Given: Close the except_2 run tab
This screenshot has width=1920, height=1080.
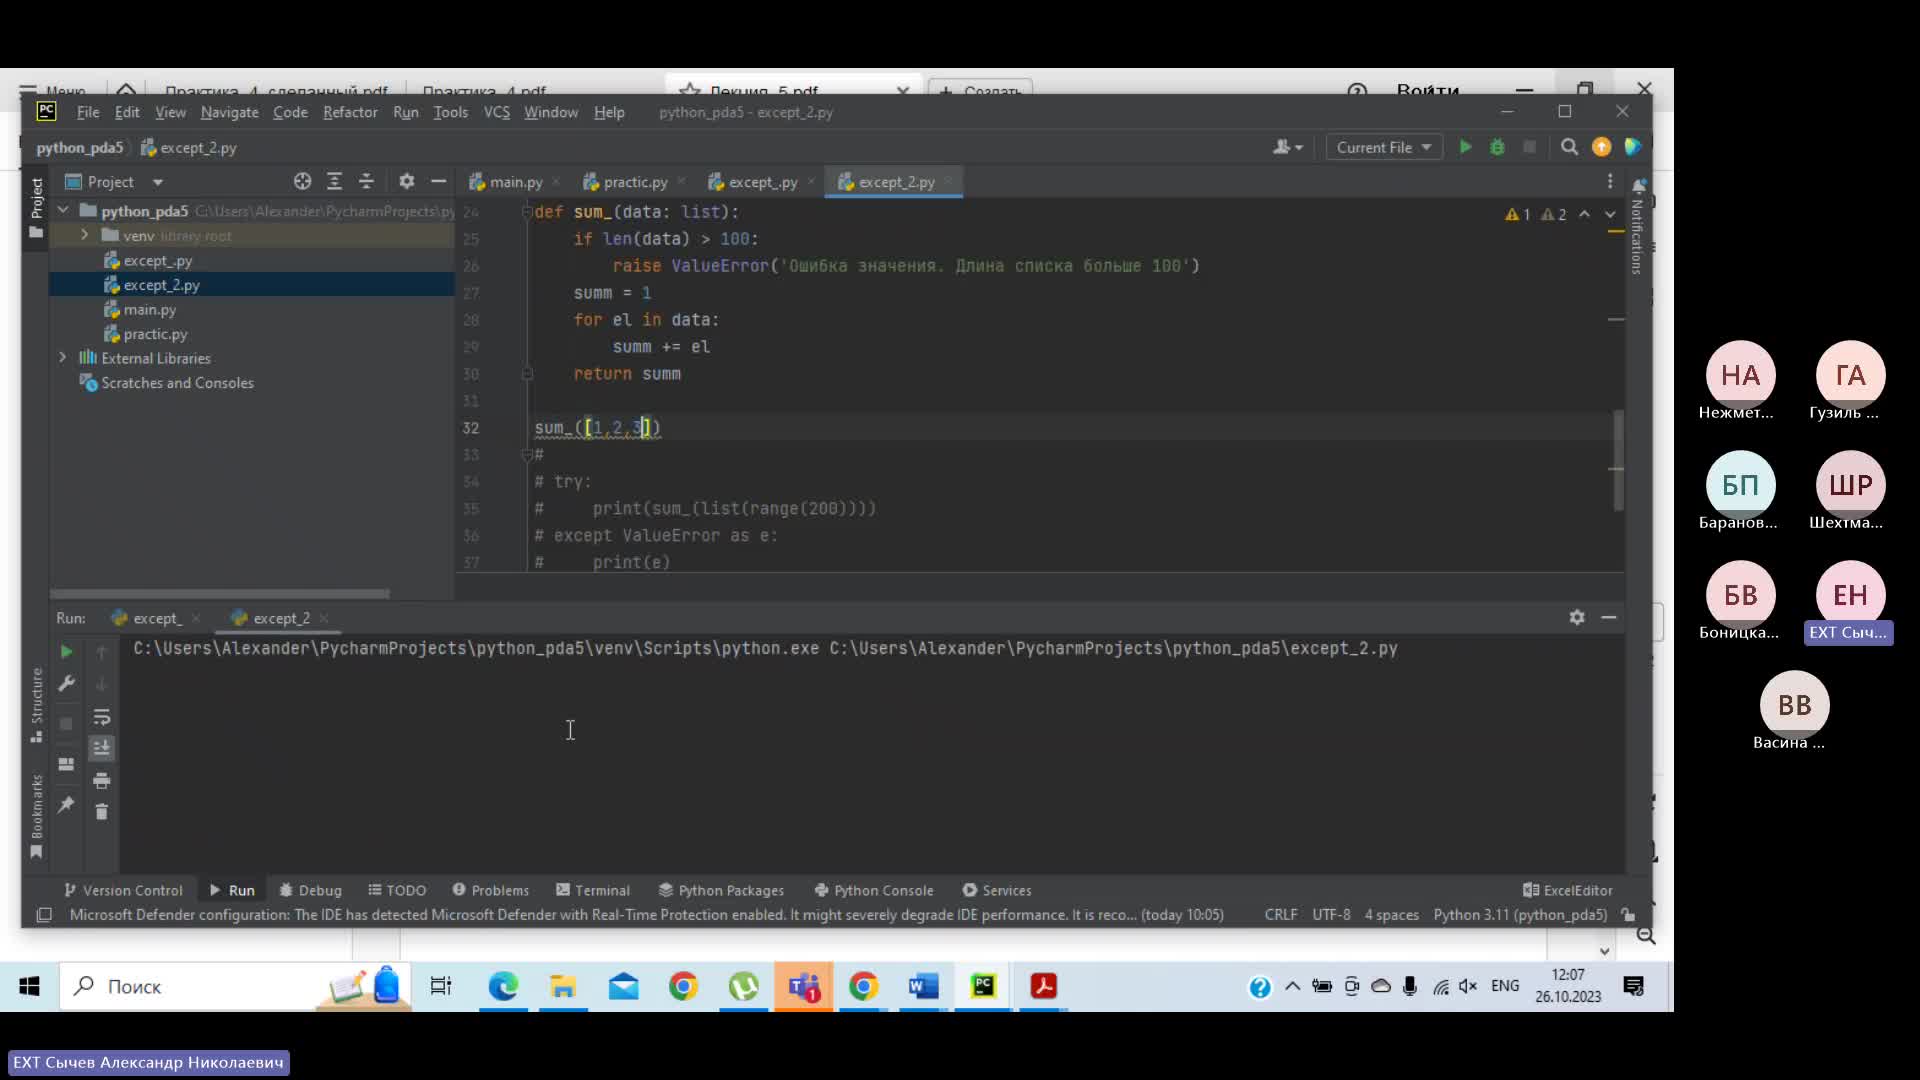Looking at the screenshot, I should tap(324, 618).
